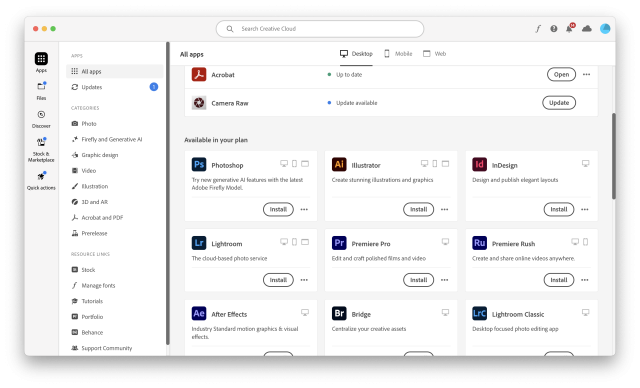Screen dimensions: 640x388
Task: Install Photoshop
Action: pyautogui.click(x=278, y=209)
